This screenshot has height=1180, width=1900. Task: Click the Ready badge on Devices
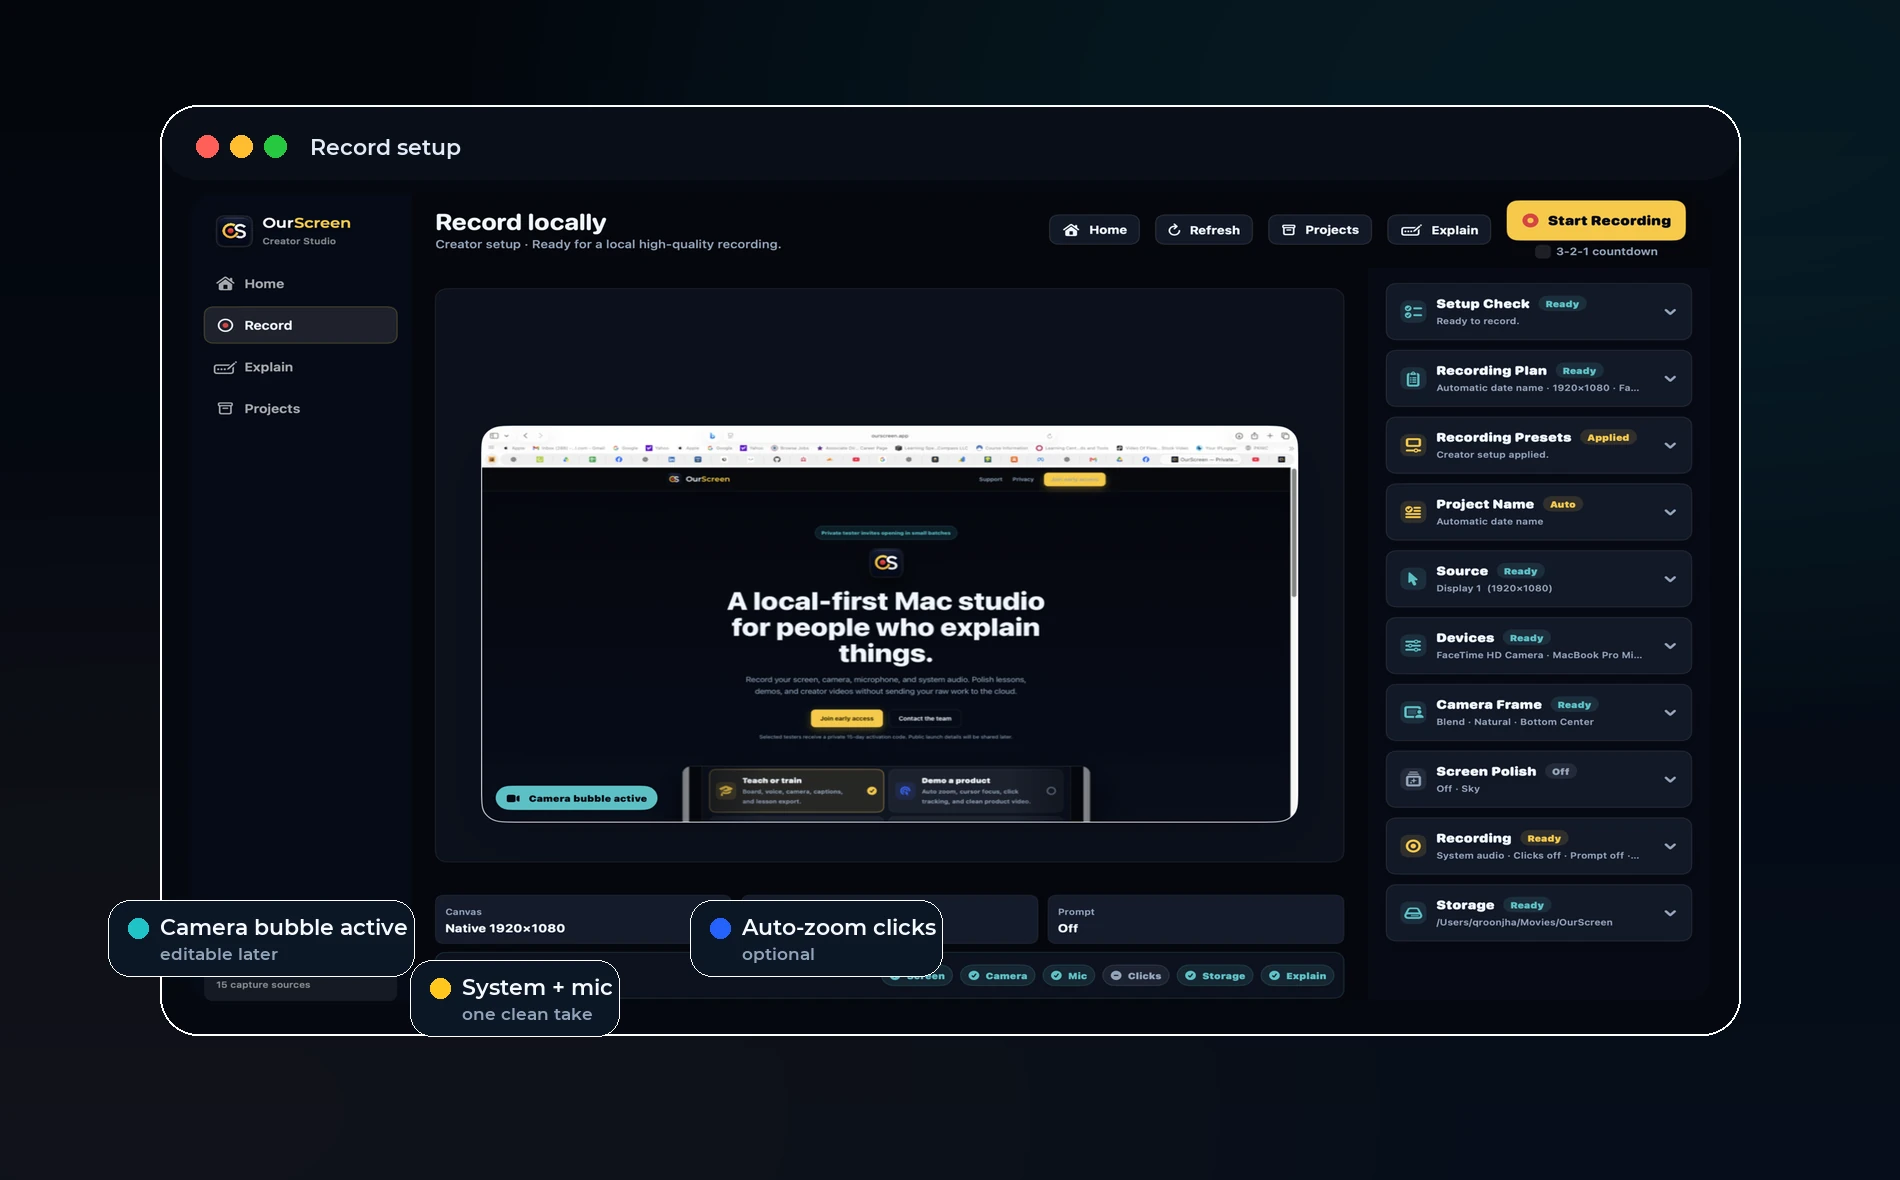click(1526, 638)
